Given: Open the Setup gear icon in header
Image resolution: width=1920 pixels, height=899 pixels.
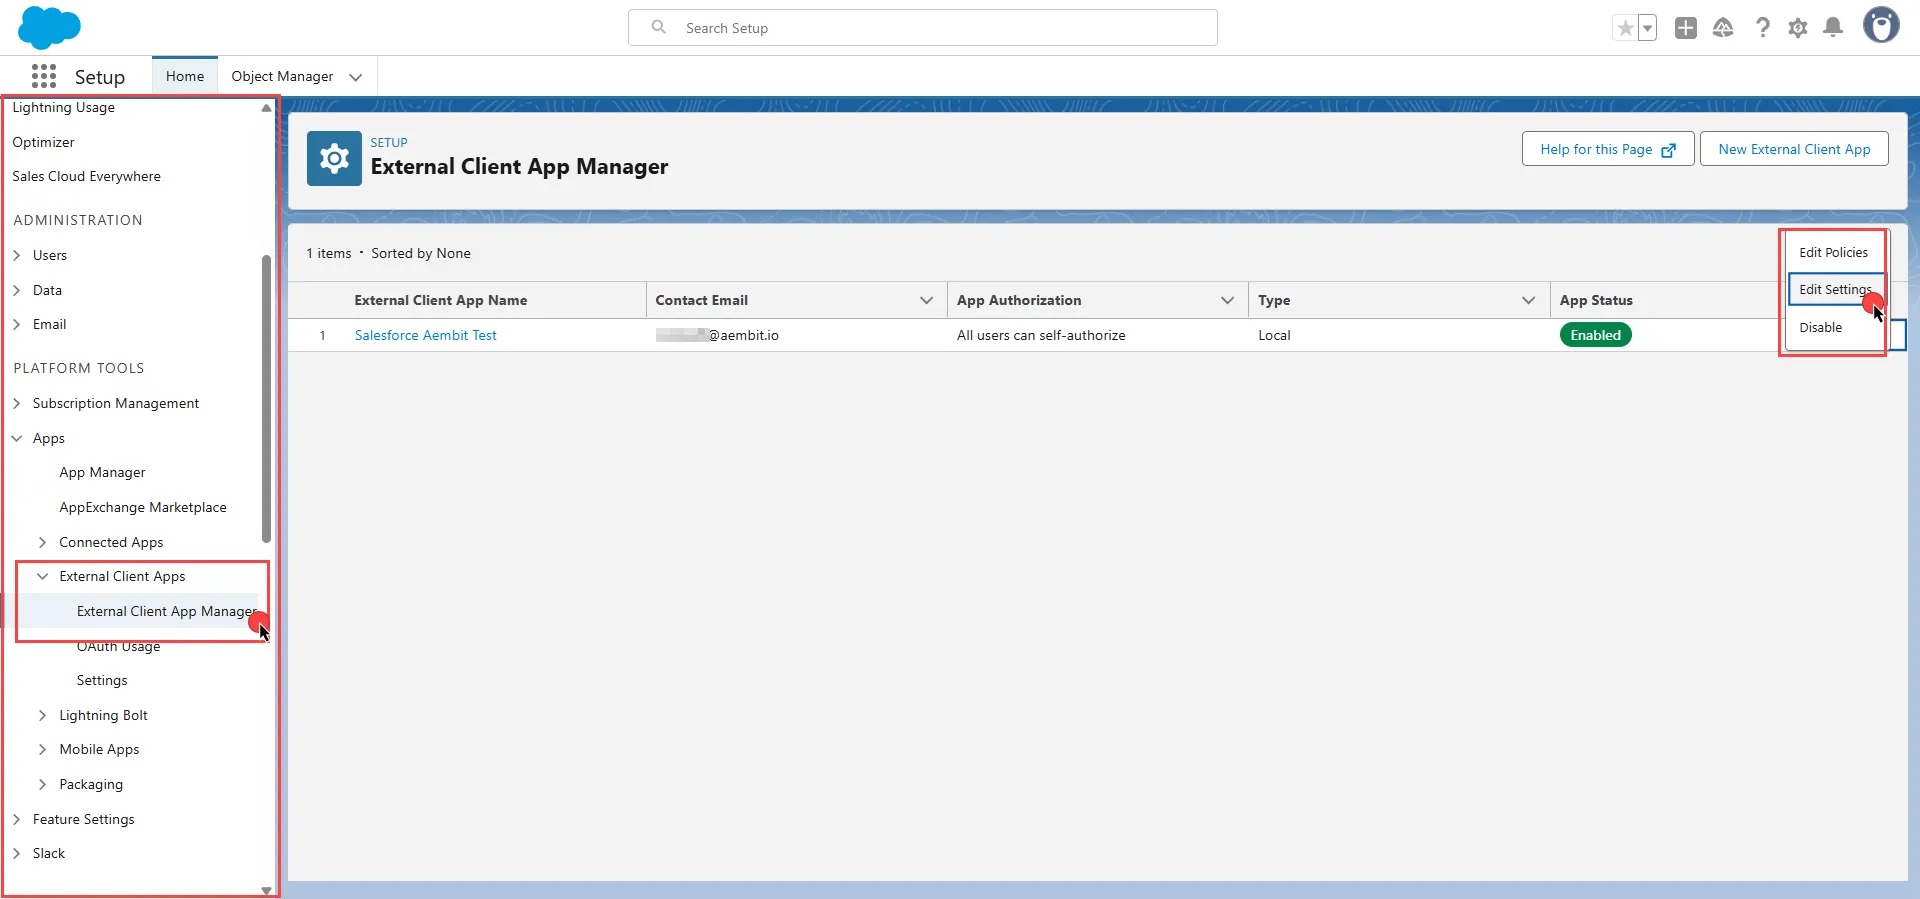Looking at the screenshot, I should pos(1798,28).
